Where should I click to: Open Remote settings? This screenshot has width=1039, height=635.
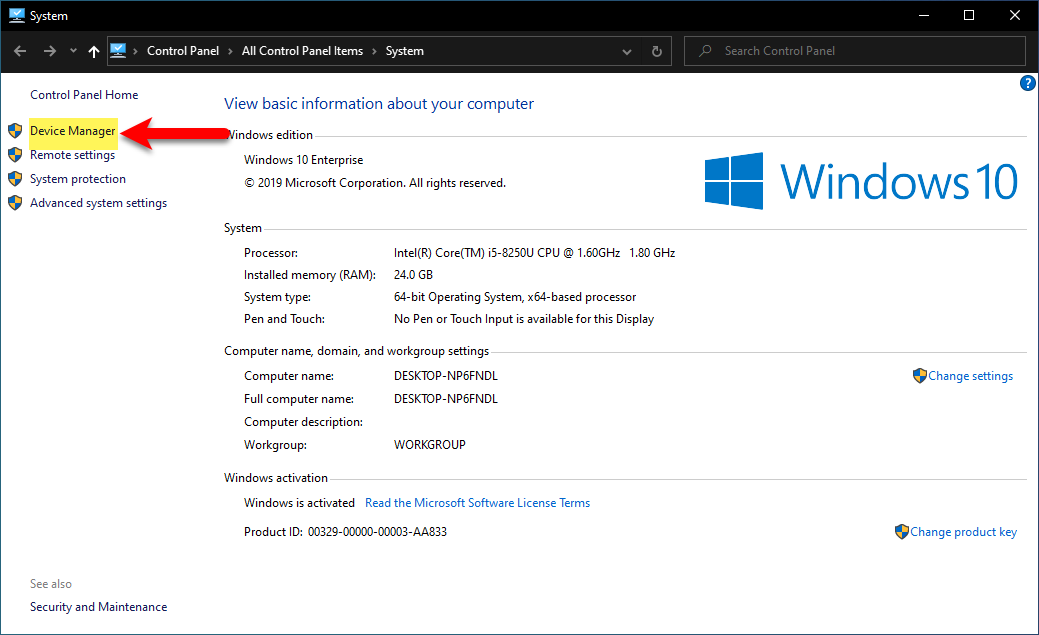click(x=72, y=155)
